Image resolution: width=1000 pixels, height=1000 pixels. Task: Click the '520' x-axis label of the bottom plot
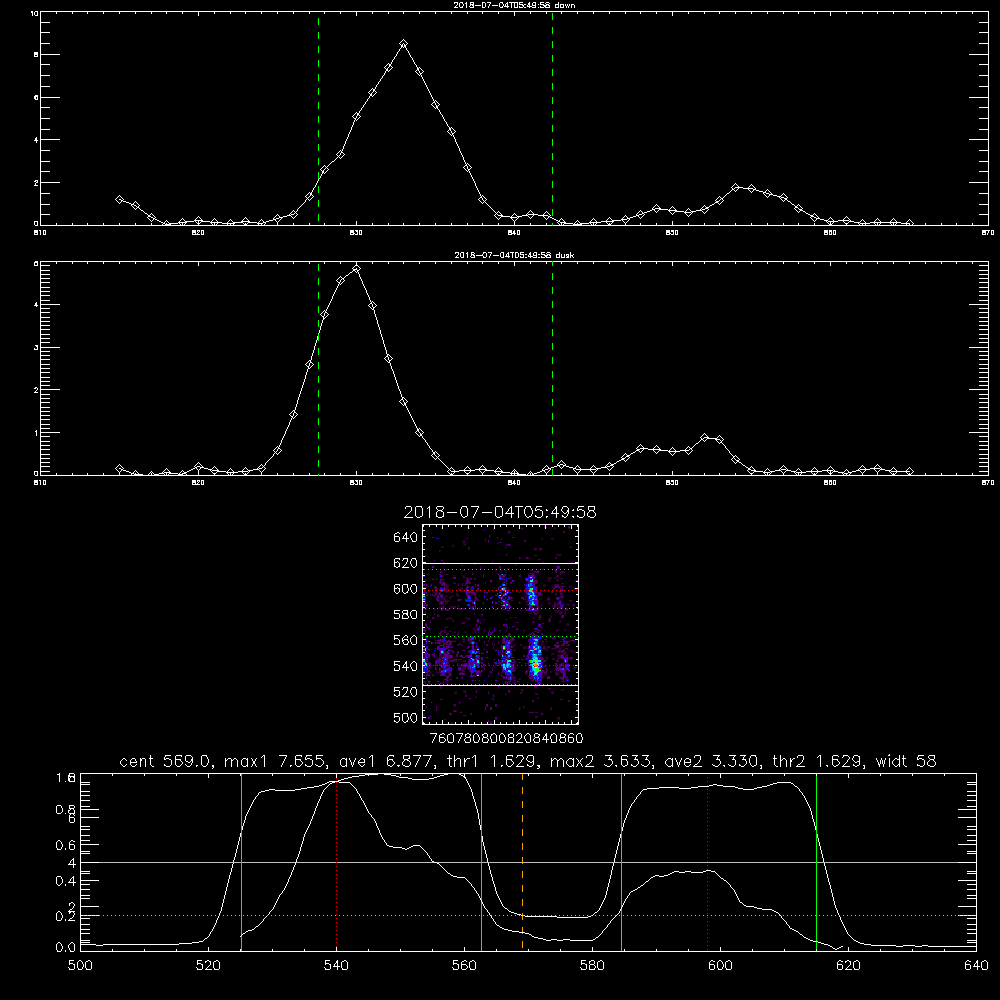pos(209,966)
